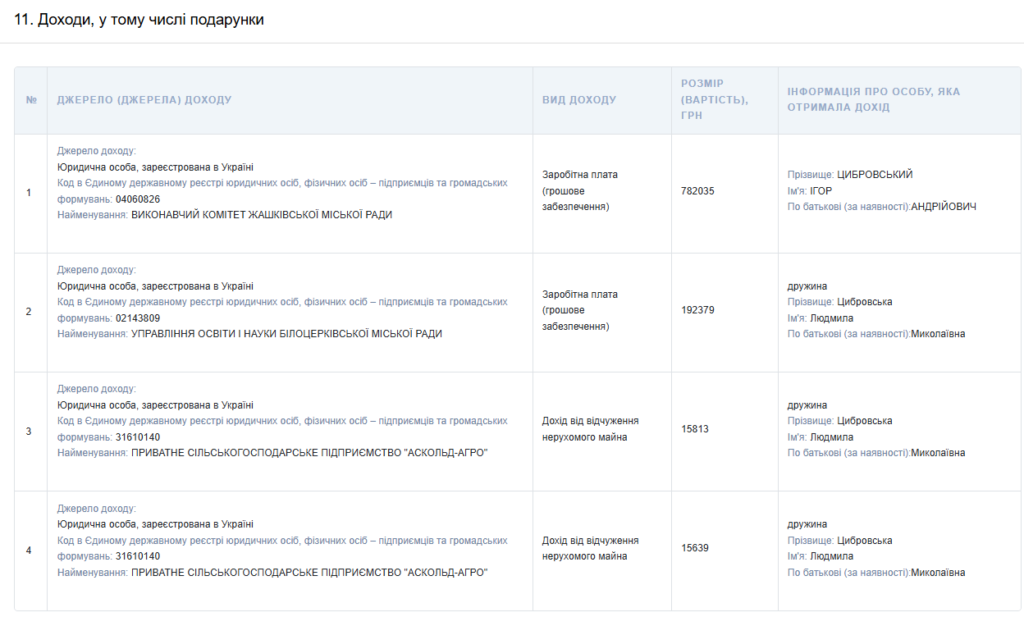Select the income amount 15639
The width and height of the screenshot is (1024, 617).
pyautogui.click(x=695, y=548)
